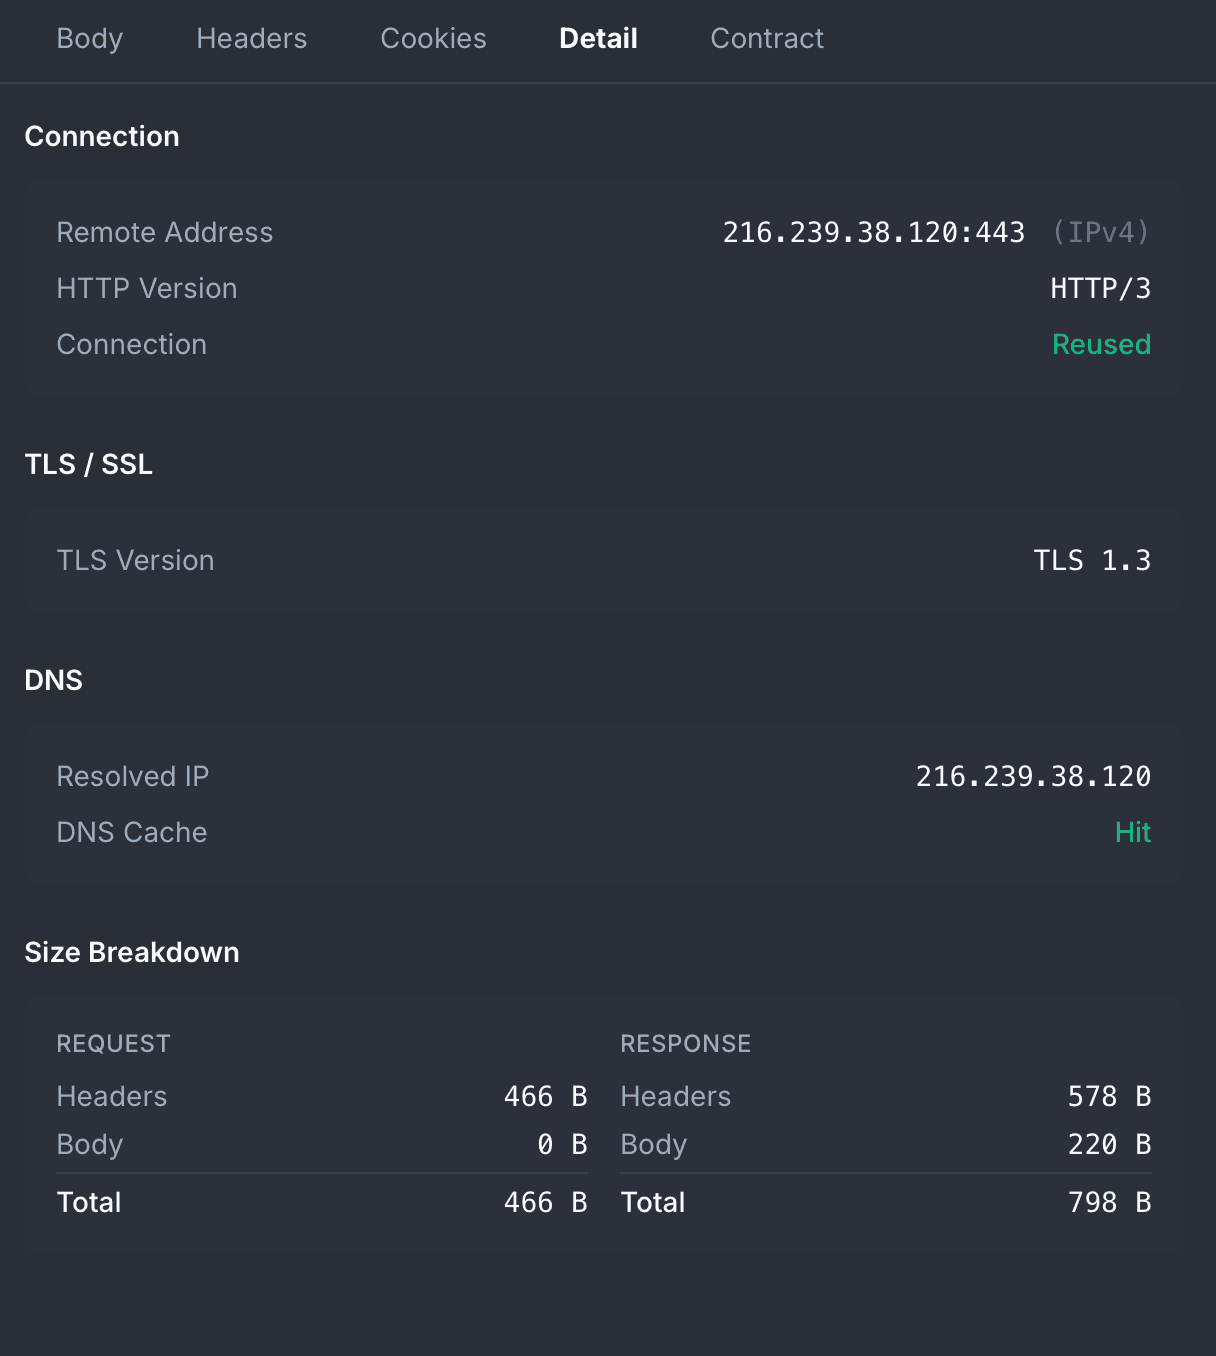The width and height of the screenshot is (1216, 1356).
Task: Click the Detail tab
Action: coord(598,38)
